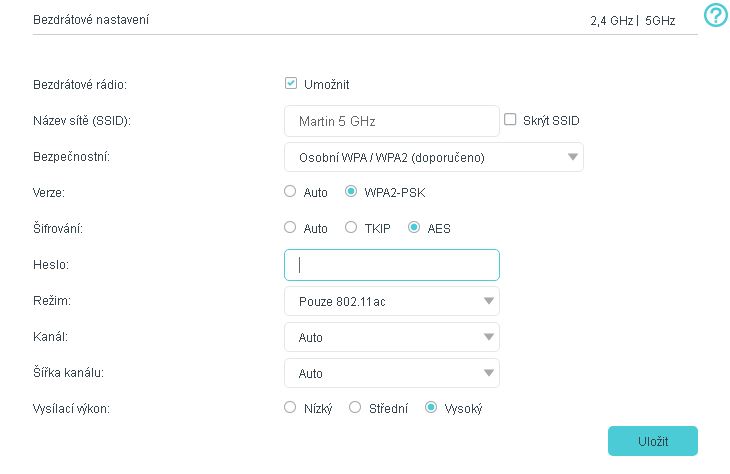Image resolution: width=730 pixels, height=474 pixels.
Task: Set transmit power to Nízký
Action: click(x=291, y=408)
